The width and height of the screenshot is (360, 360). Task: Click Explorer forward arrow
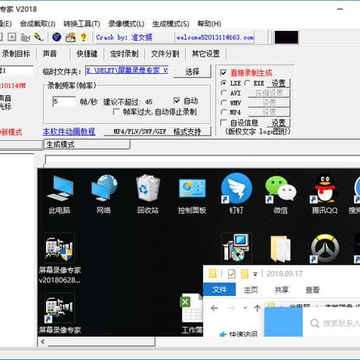(x=231, y=308)
